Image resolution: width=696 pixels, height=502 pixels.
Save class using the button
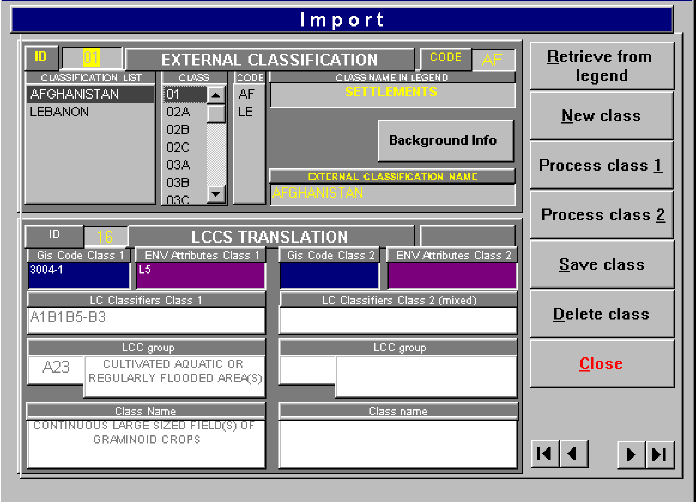click(x=601, y=265)
